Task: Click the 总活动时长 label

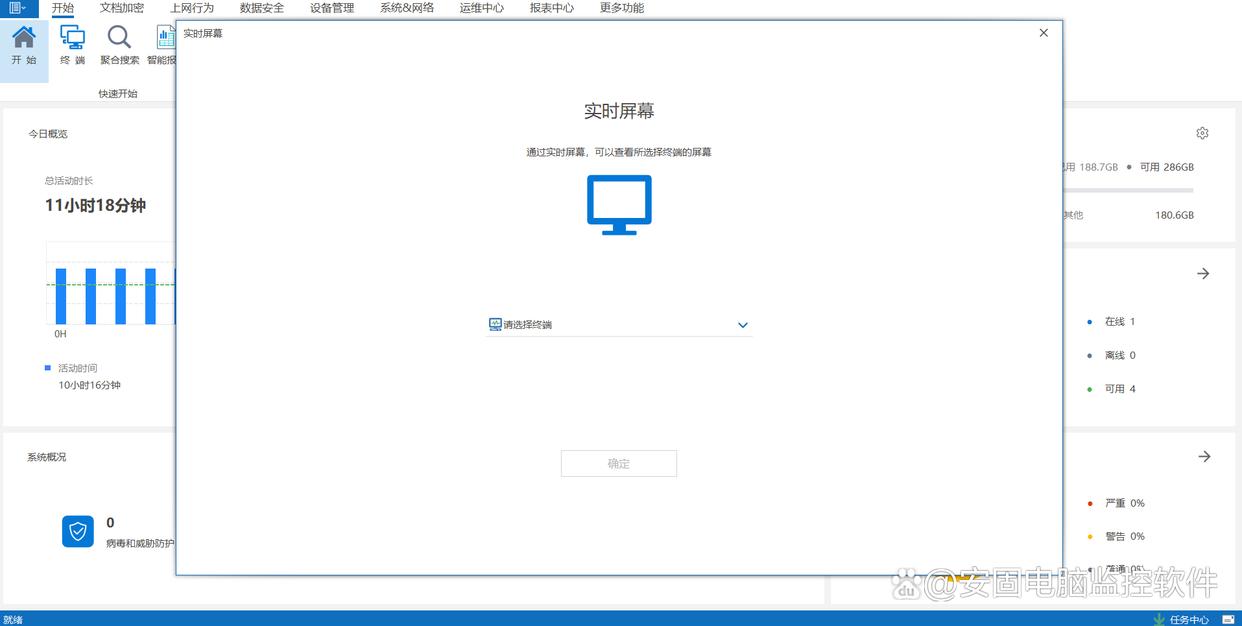Action: (69, 181)
